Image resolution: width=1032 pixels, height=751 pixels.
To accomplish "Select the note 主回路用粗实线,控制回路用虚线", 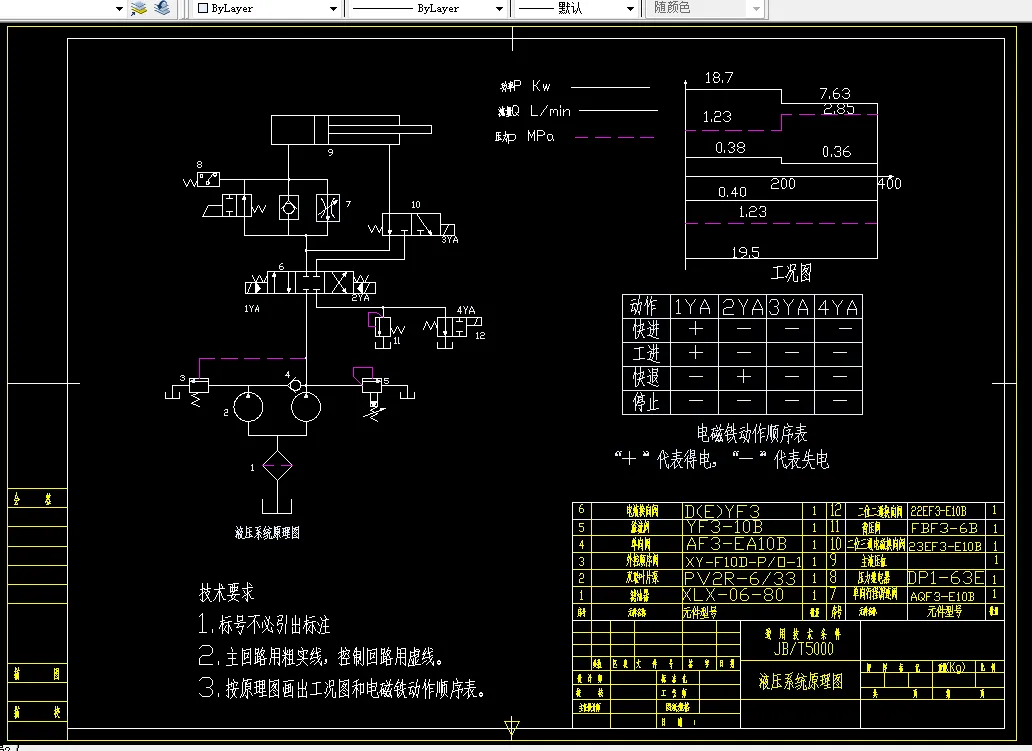I will tap(321, 656).
